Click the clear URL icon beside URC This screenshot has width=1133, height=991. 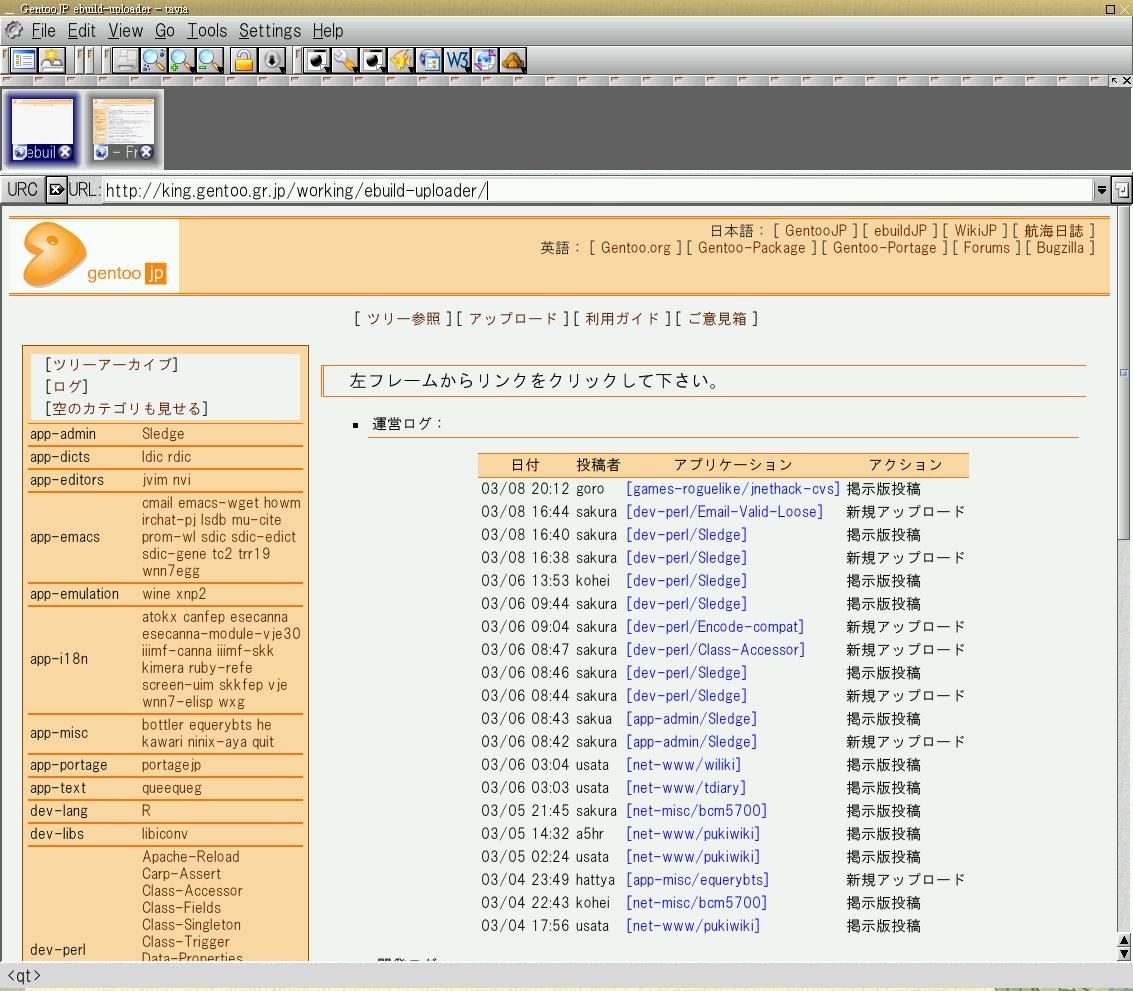pyautogui.click(x=56, y=190)
